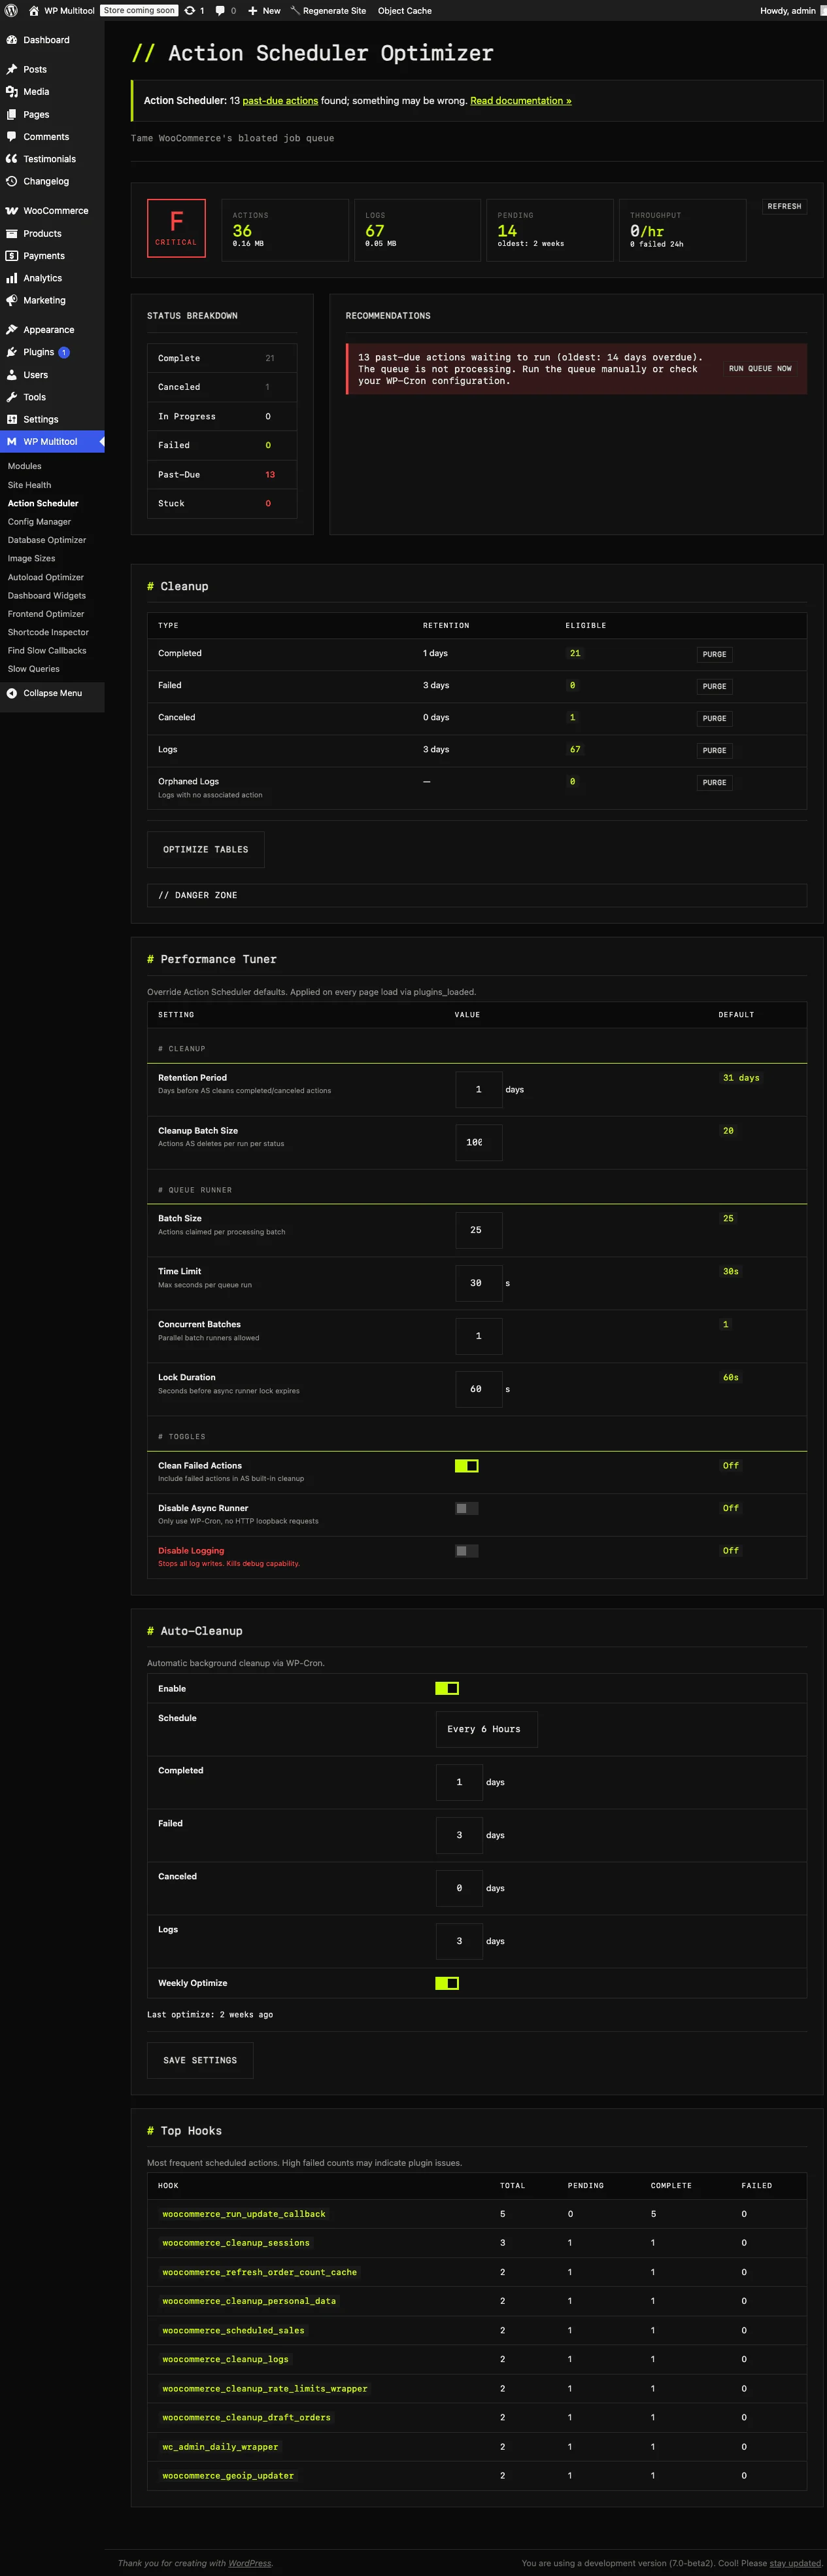The image size is (827, 2576).
Task: Open the Config Manager submenu page
Action: click(x=39, y=521)
